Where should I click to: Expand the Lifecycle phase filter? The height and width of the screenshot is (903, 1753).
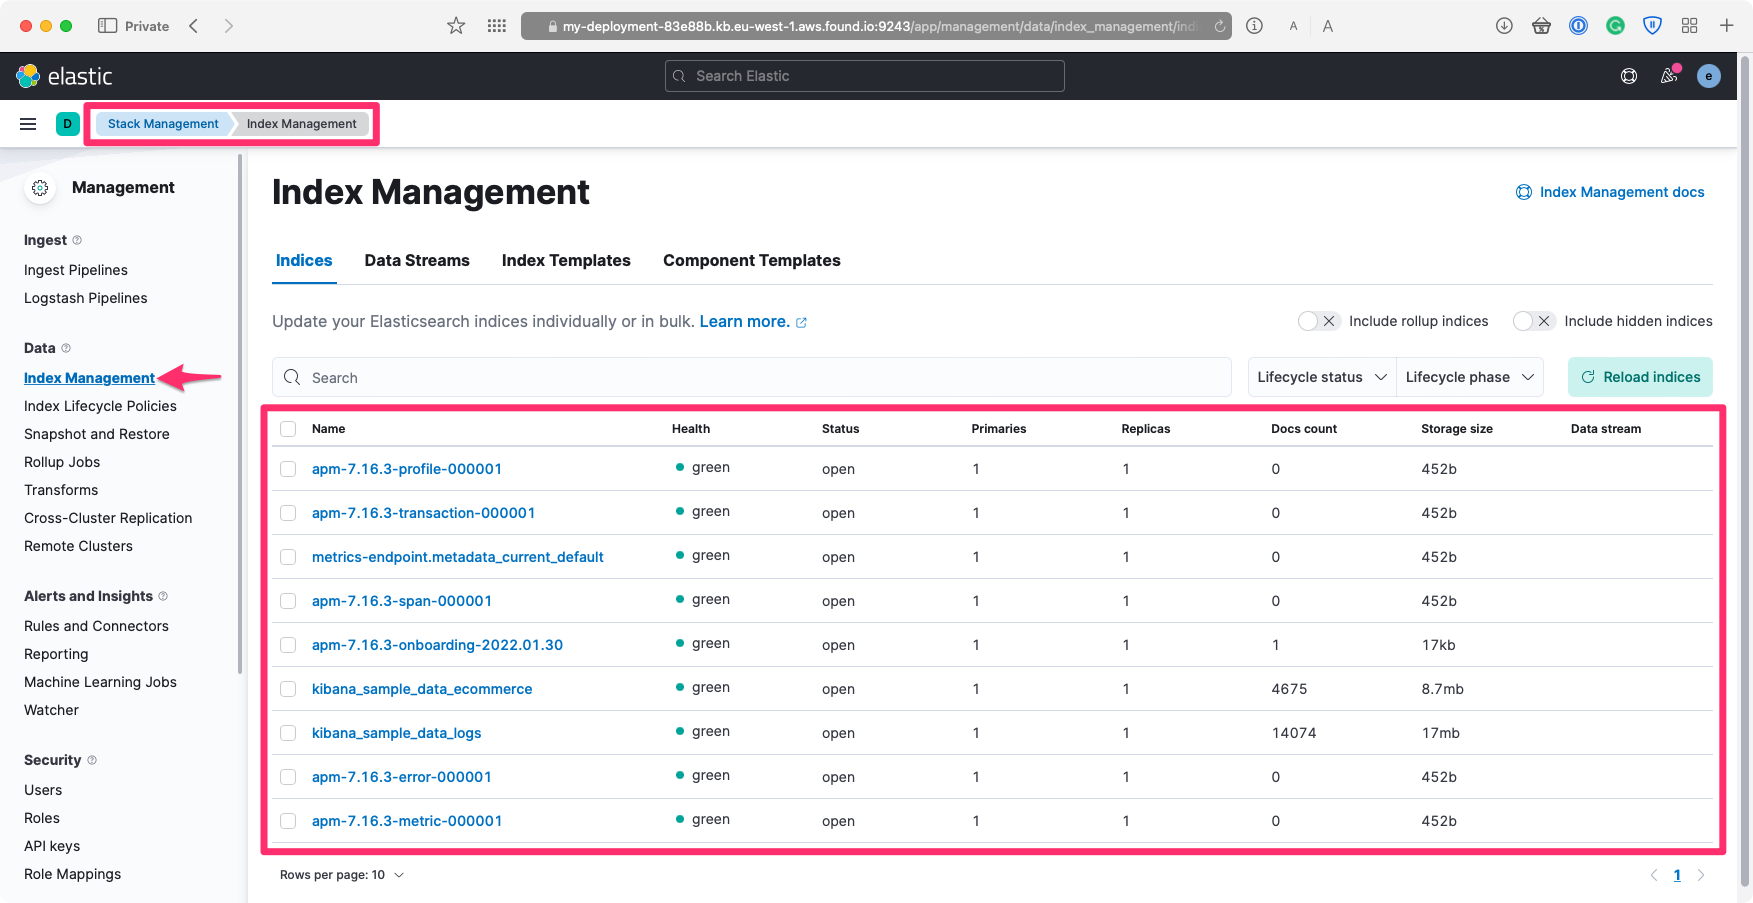[1469, 377]
